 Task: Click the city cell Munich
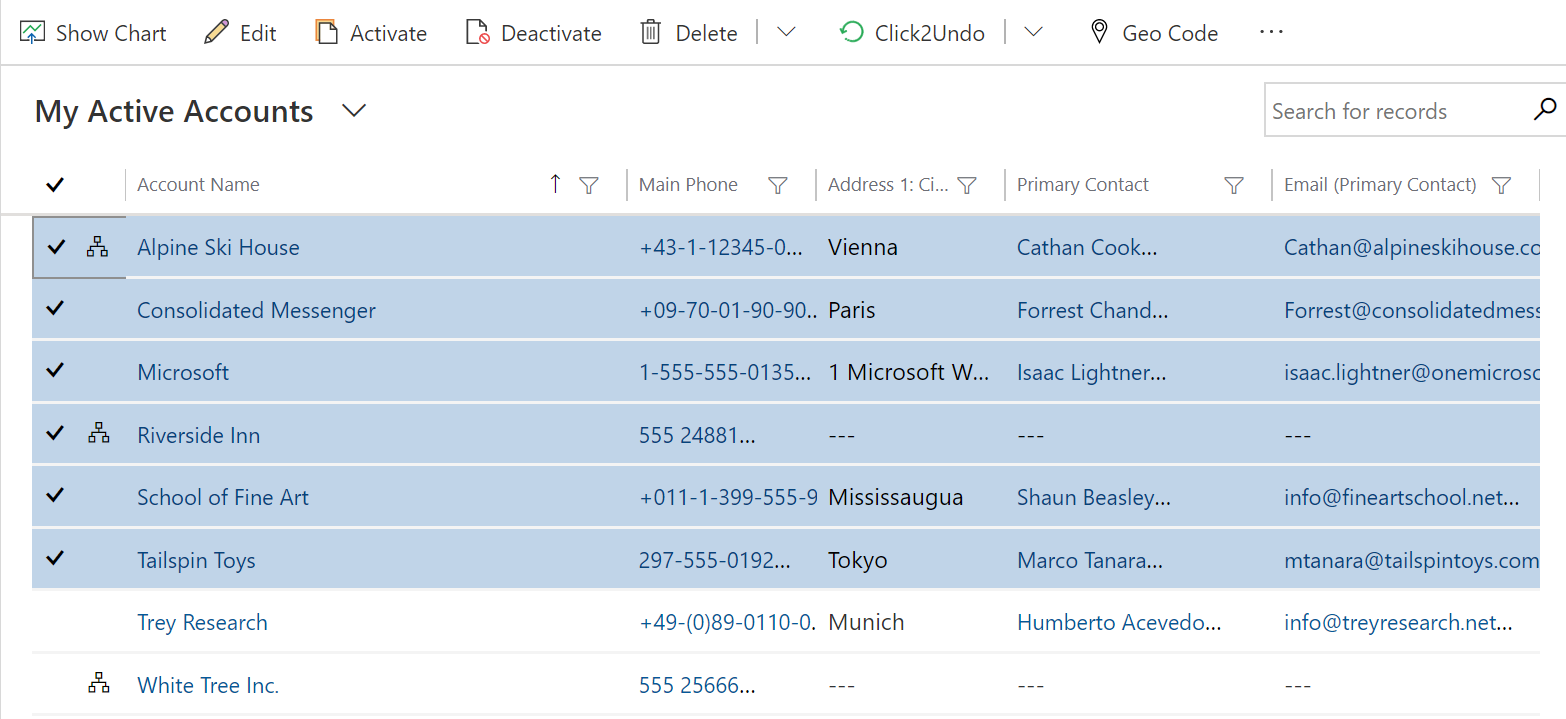pos(866,622)
